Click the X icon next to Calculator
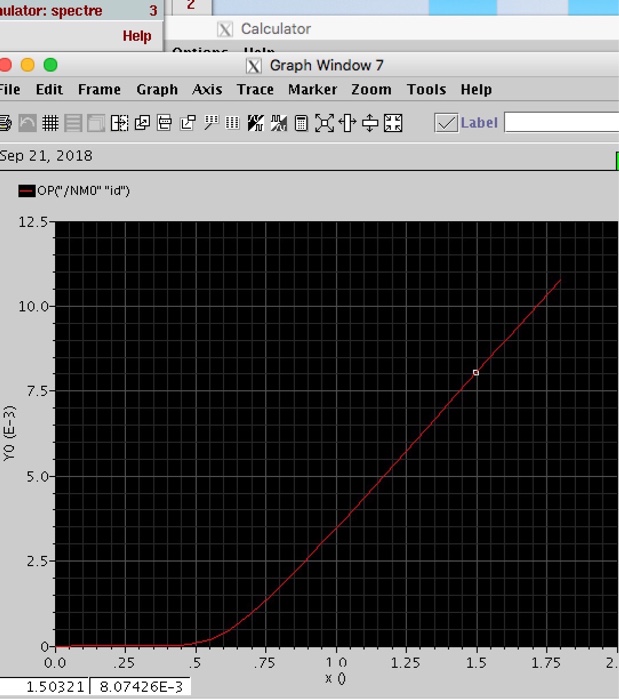 click(224, 30)
